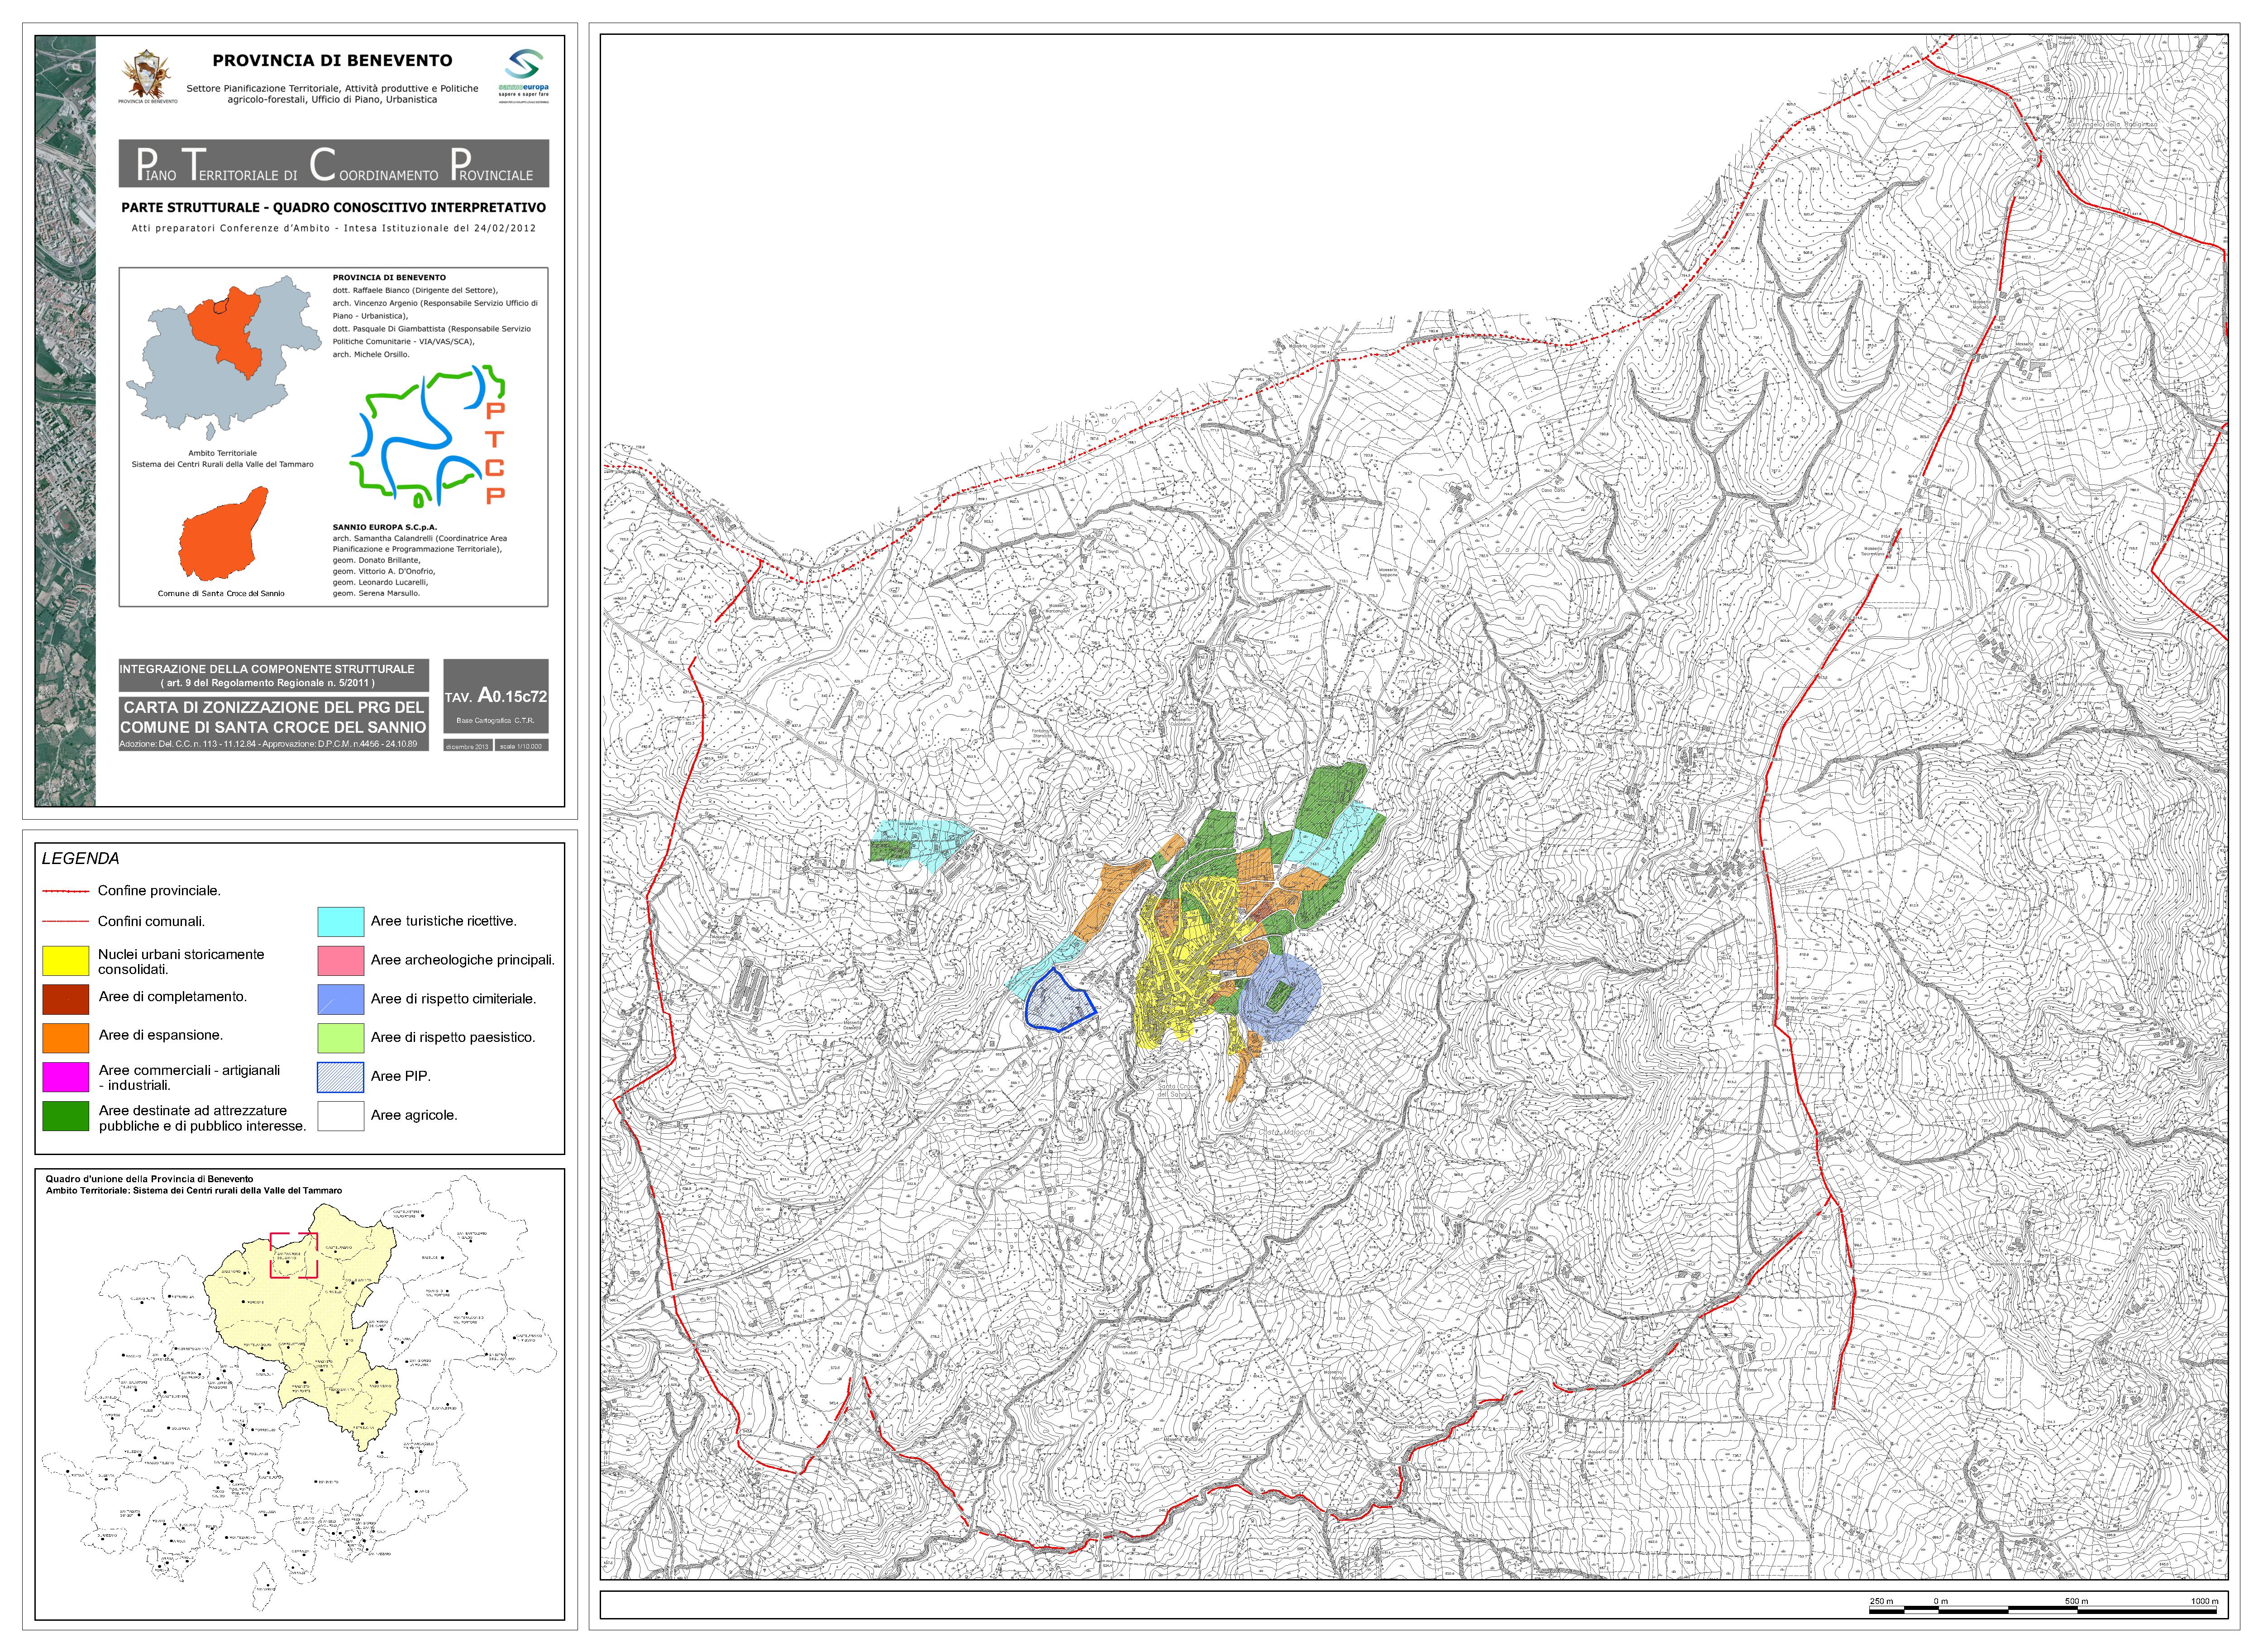Click the Sannio Europa logo
2263x1652 pixels.
[524, 76]
